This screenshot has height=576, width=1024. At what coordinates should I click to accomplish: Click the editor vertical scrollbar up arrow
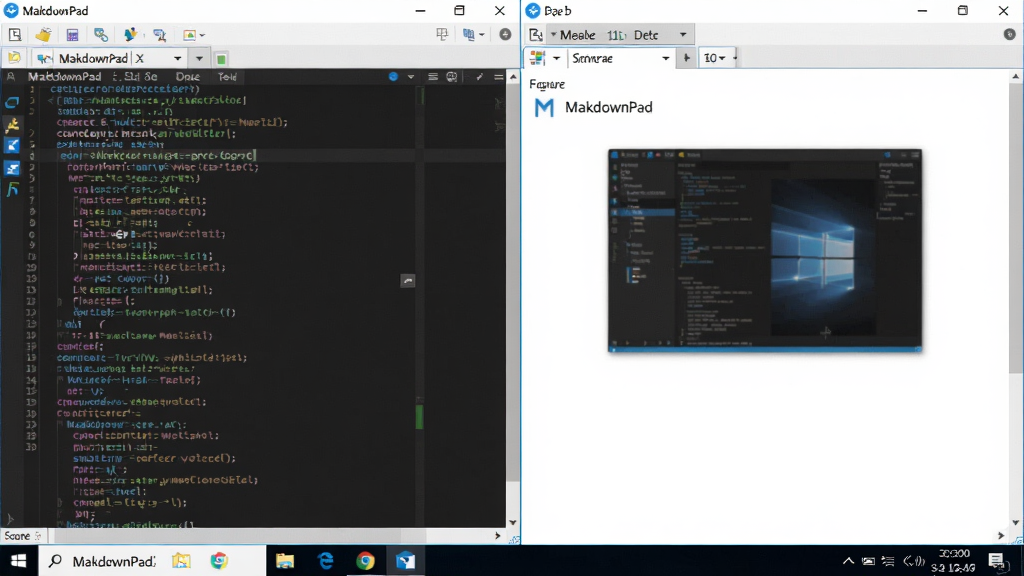[x=513, y=77]
